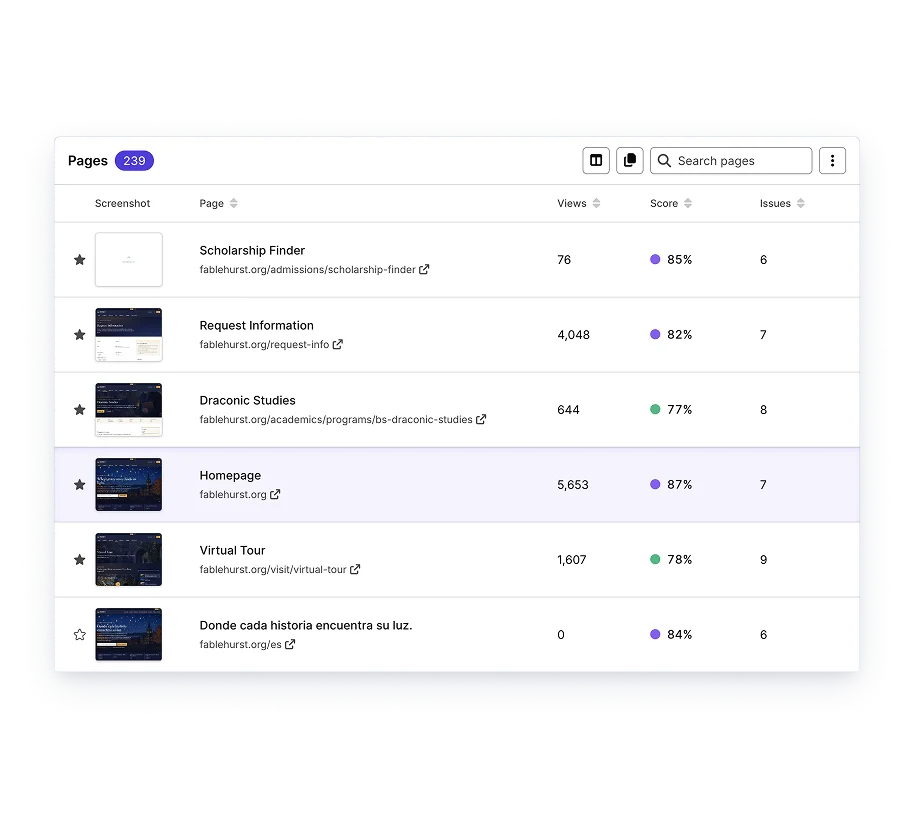914x829 pixels.
Task: Open the Draconic Studies page title
Action: (x=247, y=401)
